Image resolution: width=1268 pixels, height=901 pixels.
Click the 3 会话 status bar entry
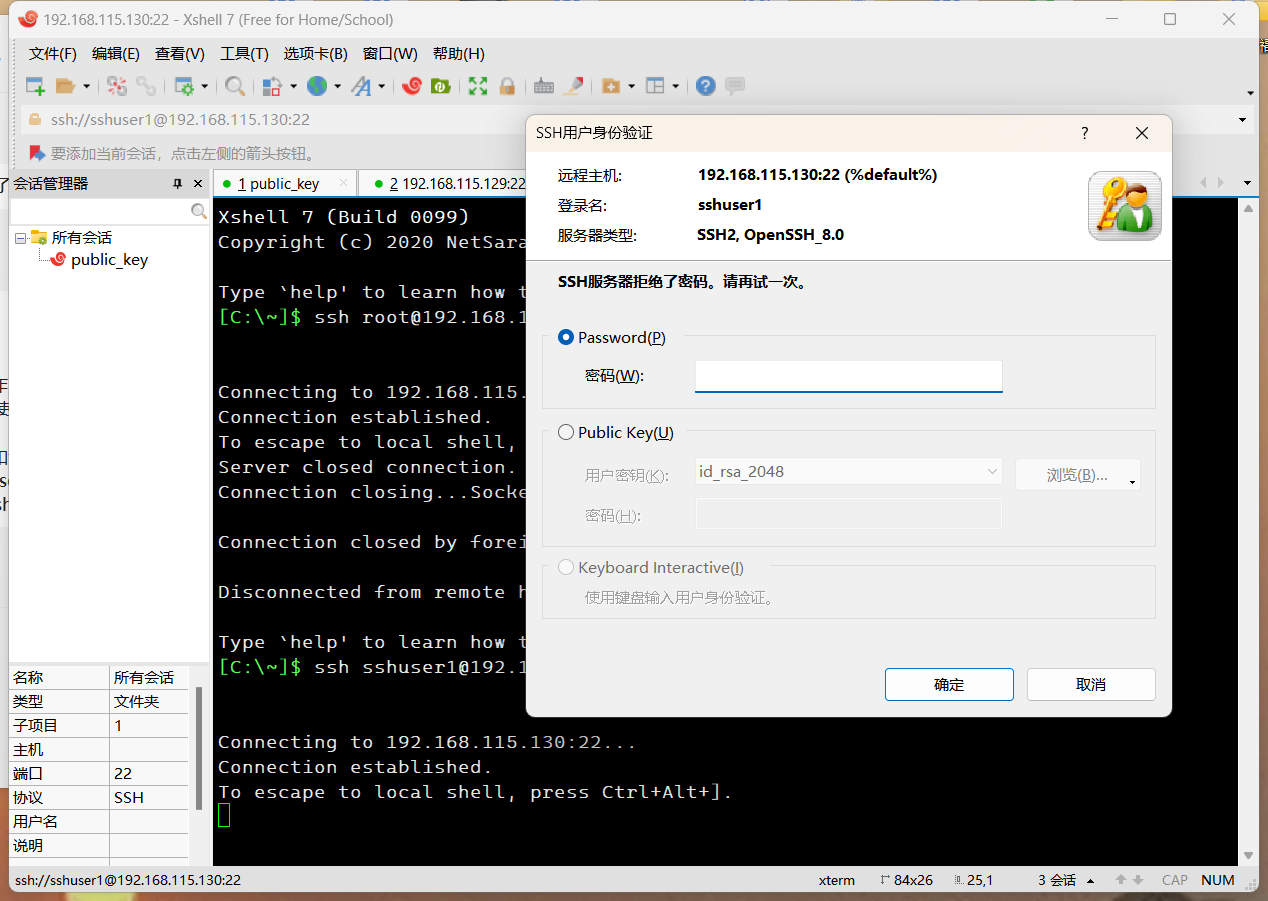click(1057, 880)
